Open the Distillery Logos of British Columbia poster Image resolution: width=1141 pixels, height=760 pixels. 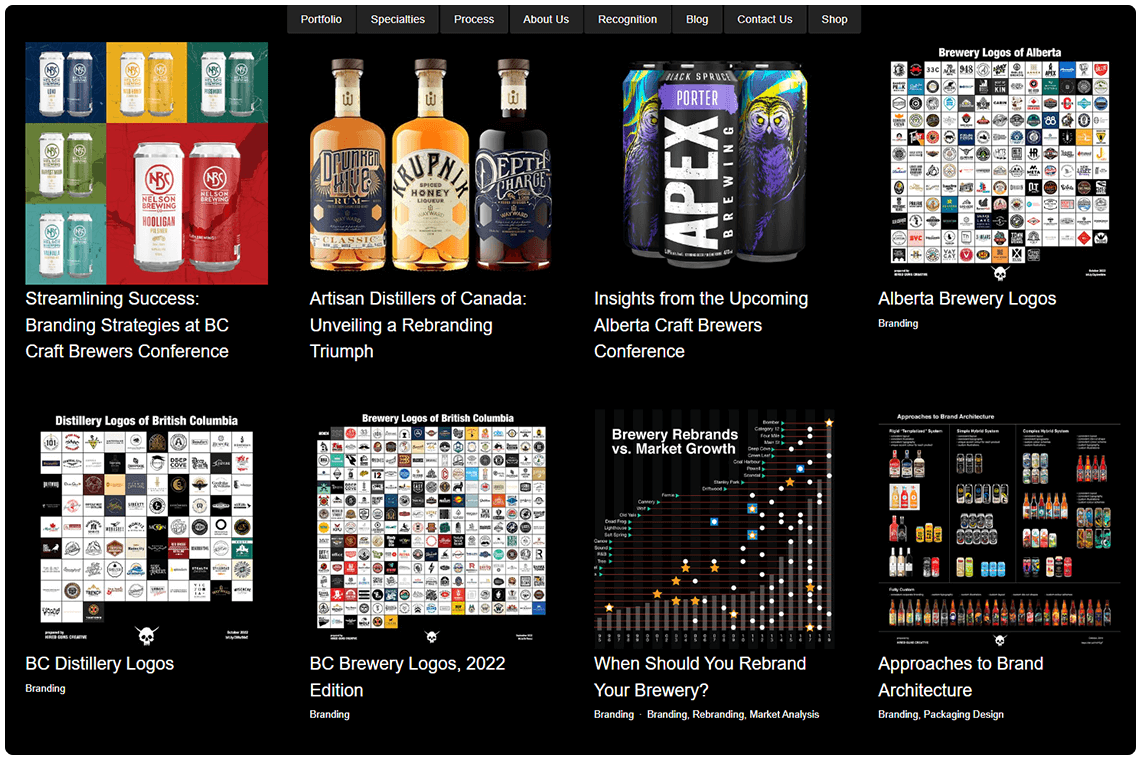tap(146, 529)
